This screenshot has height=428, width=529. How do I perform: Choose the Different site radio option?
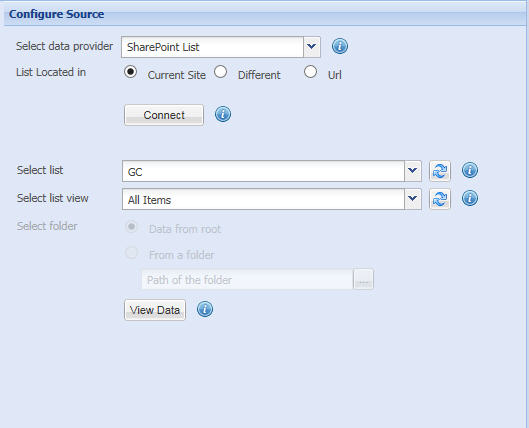pyautogui.click(x=220, y=72)
